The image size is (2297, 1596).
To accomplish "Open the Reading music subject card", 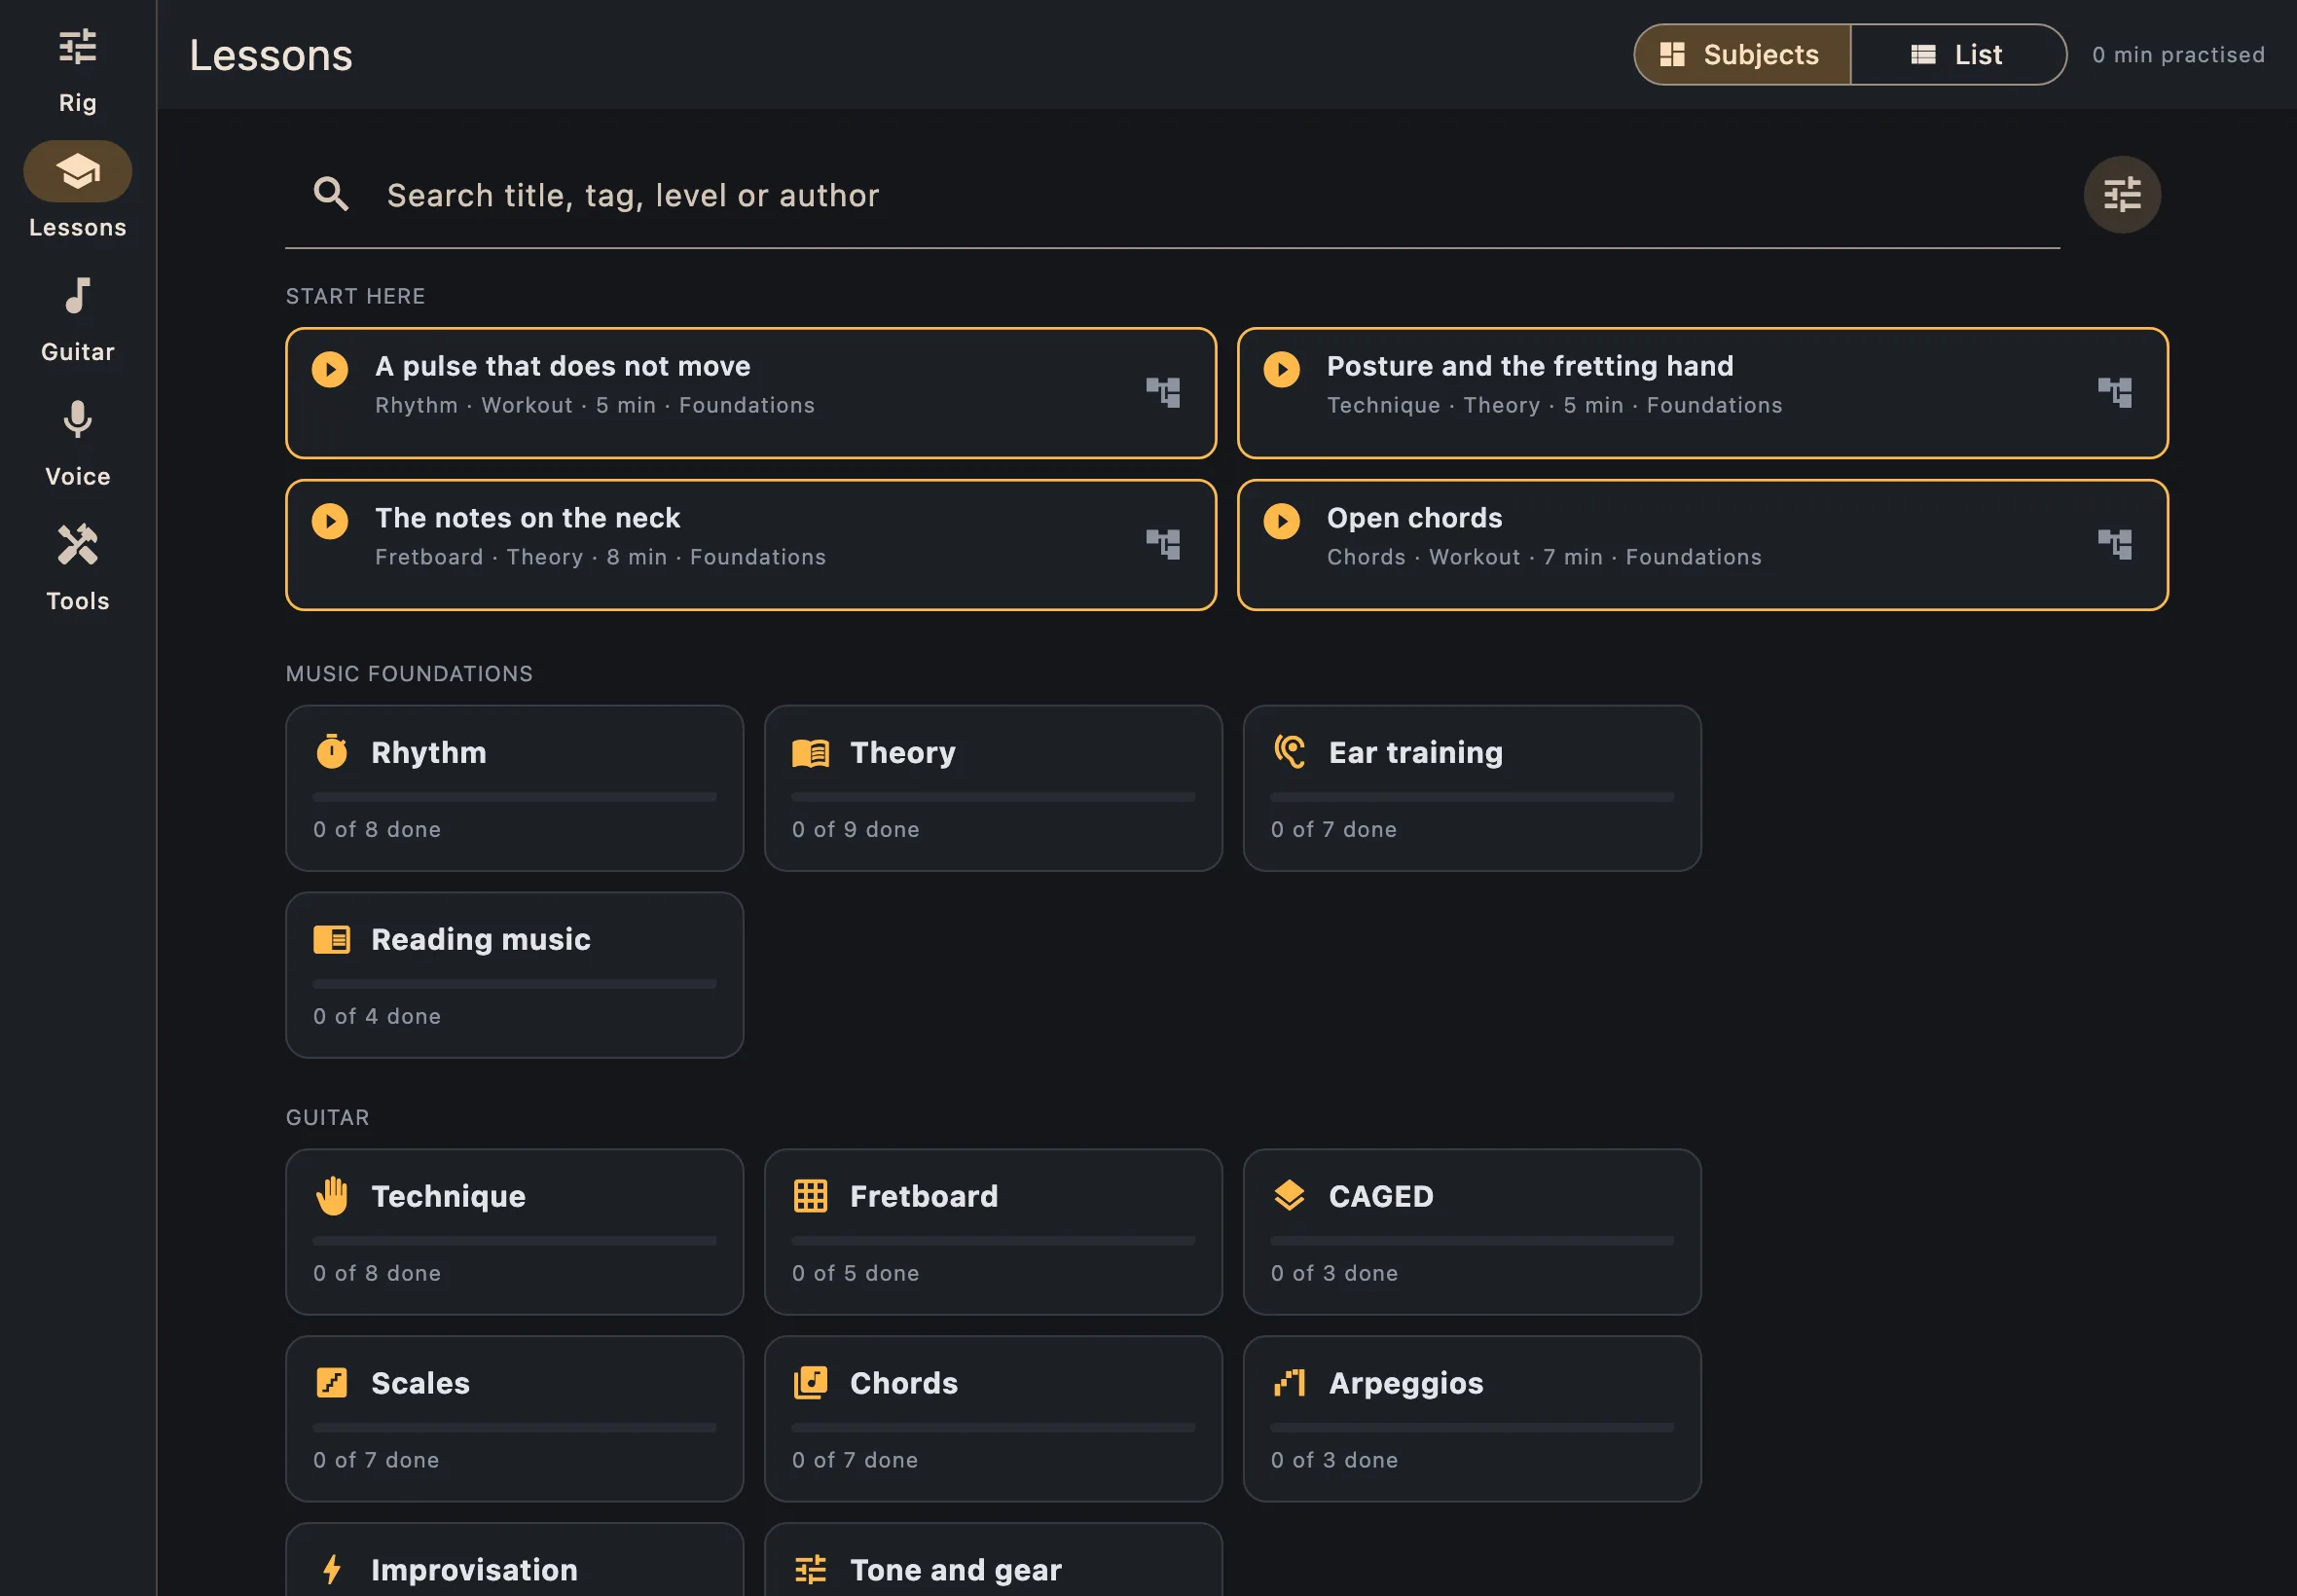I will point(514,975).
